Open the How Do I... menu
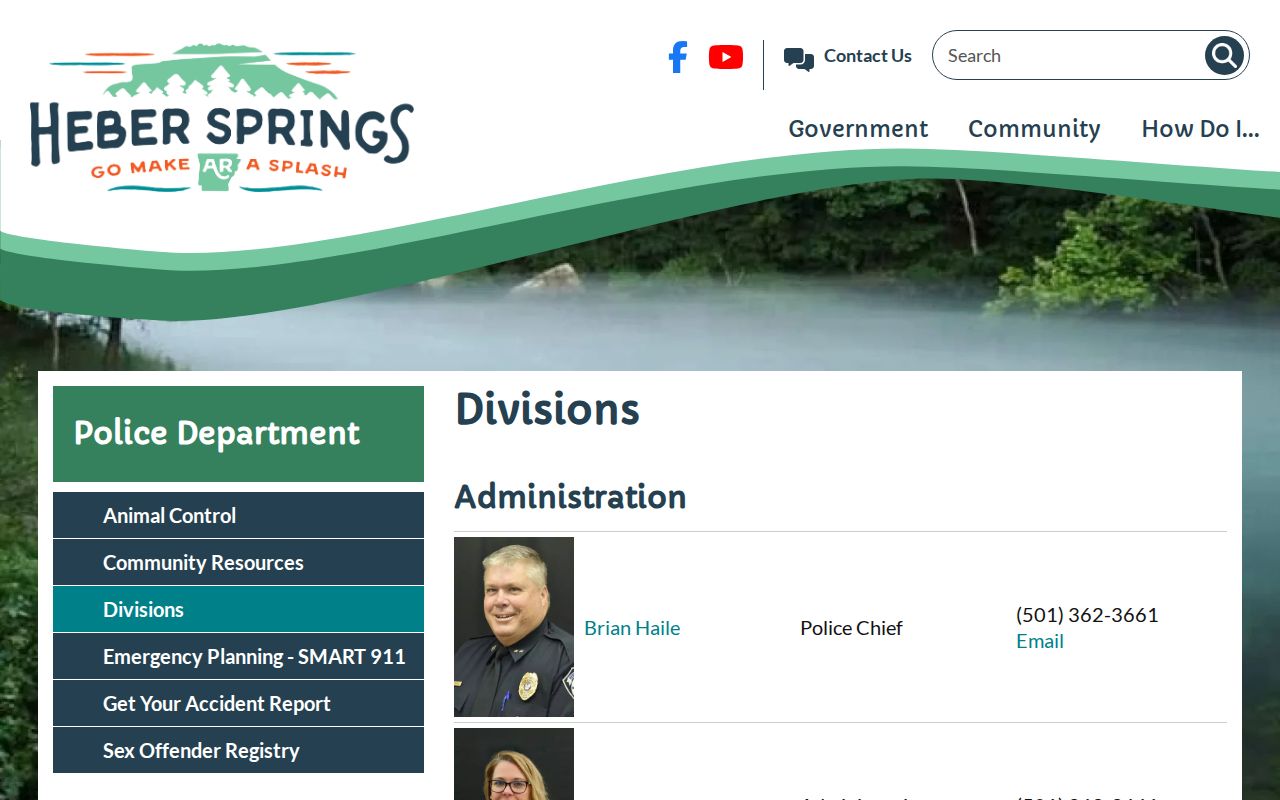Screen dimensions: 1280x800 point(1200,129)
